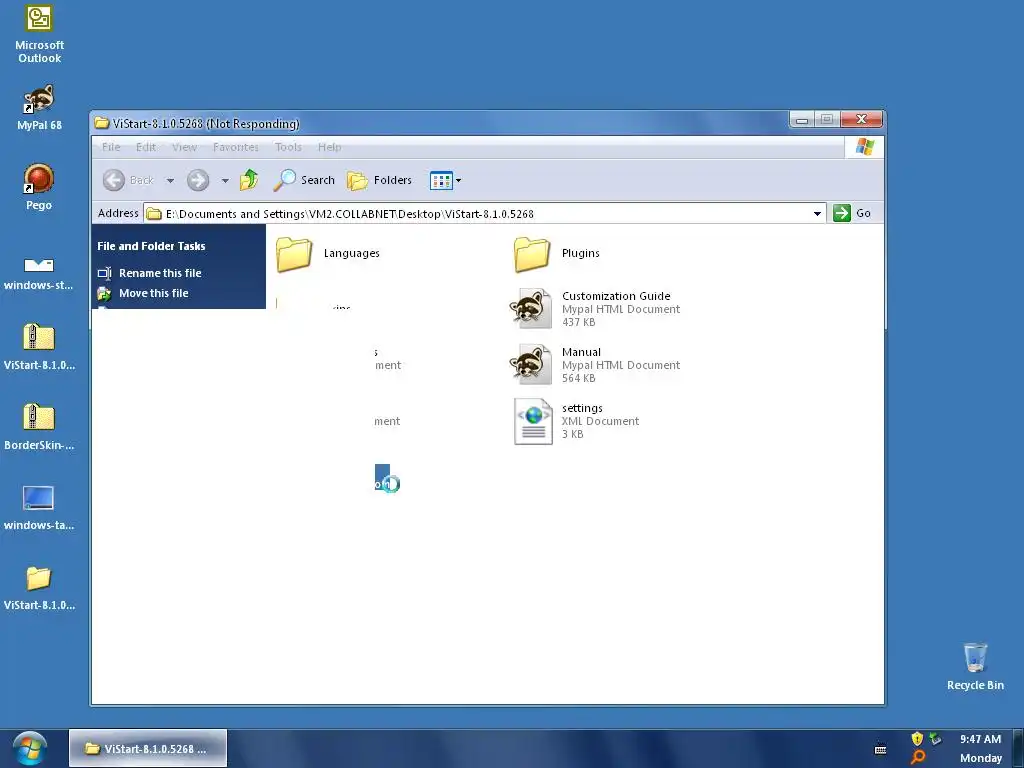Screen dimensions: 1024x768
Task: Open the Back history dropdown arrow
Action: point(170,180)
